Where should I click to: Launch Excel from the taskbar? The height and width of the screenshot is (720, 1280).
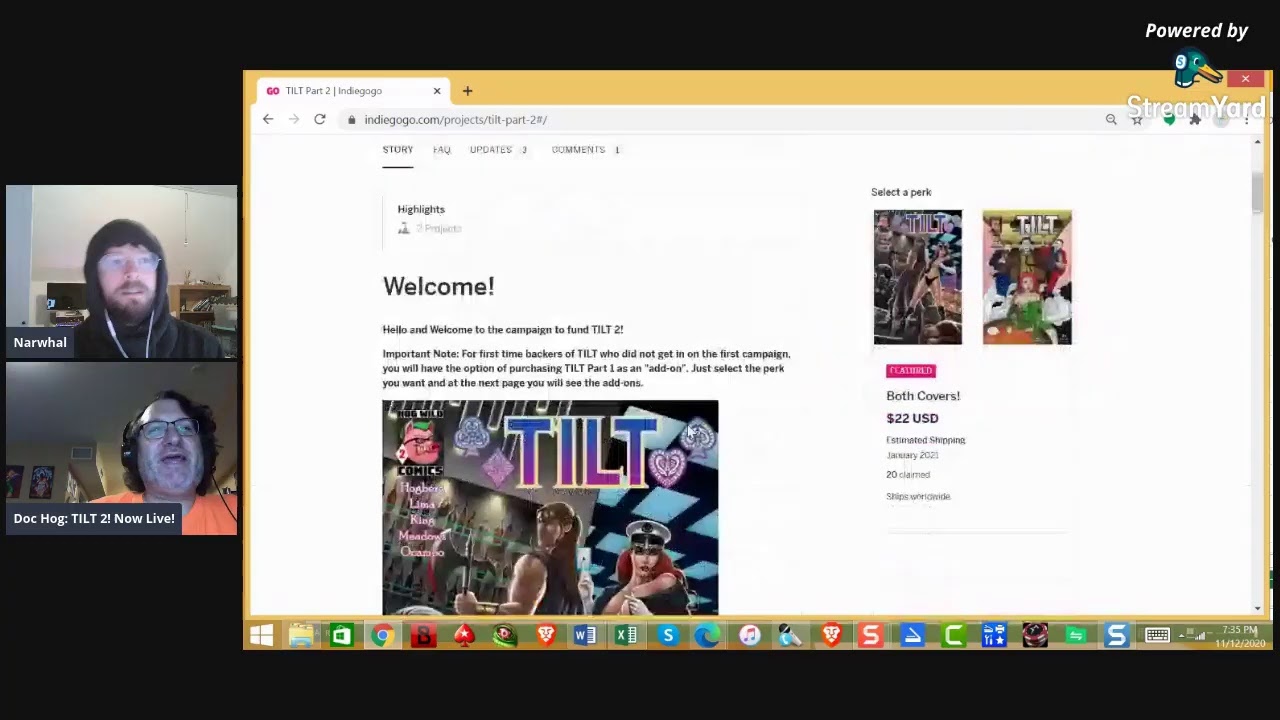[x=627, y=636]
